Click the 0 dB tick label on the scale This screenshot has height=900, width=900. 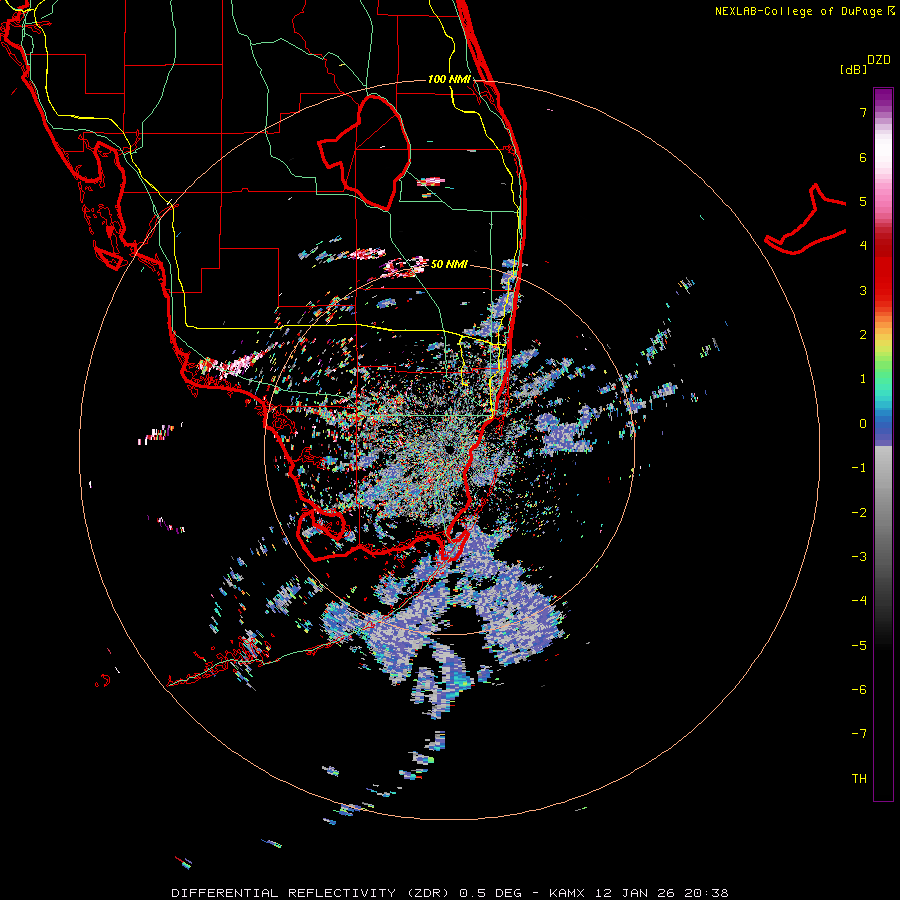click(x=863, y=424)
